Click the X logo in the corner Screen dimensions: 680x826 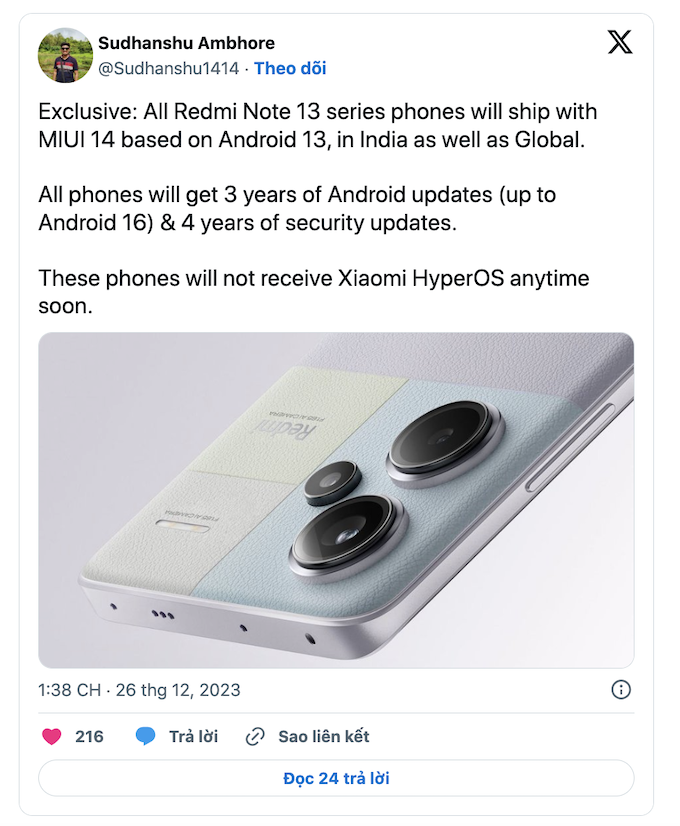tap(619, 42)
